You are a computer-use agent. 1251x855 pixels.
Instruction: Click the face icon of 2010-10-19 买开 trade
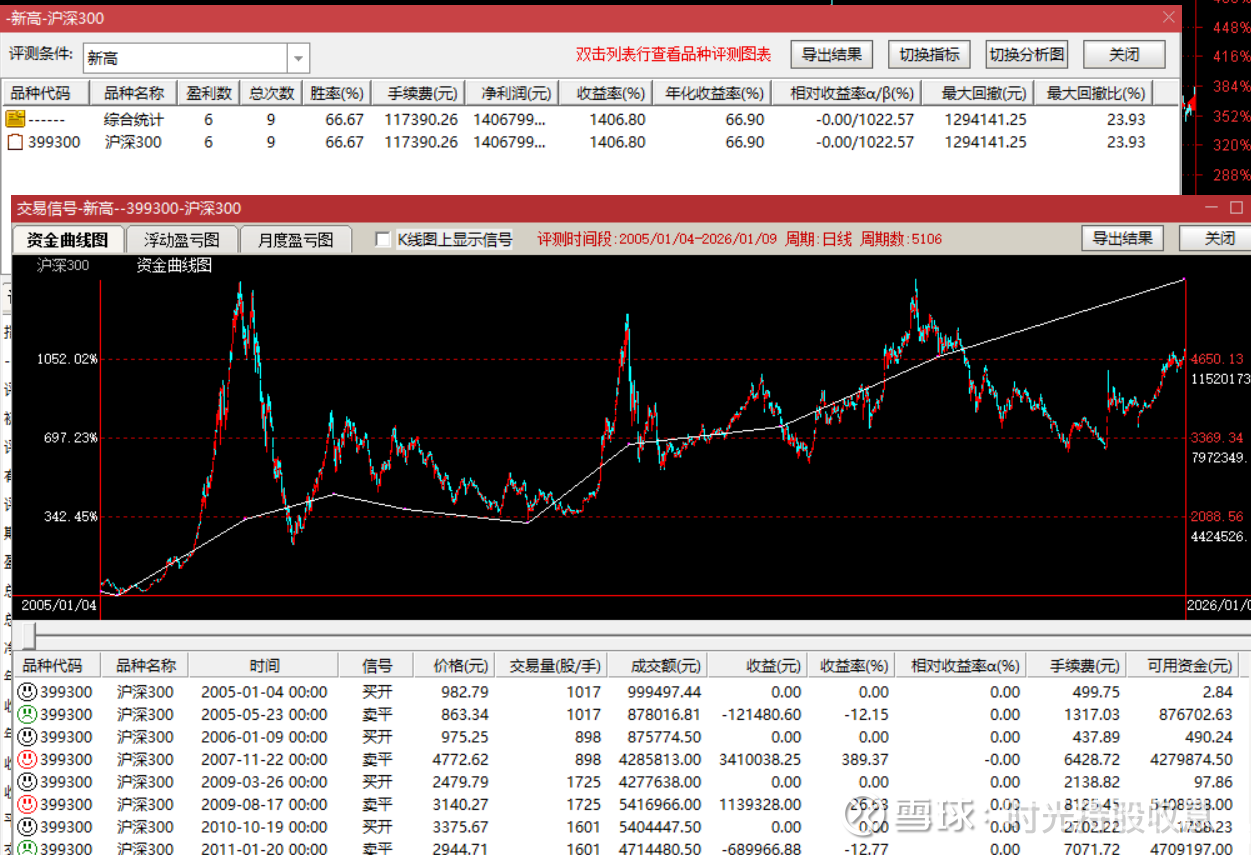(x=27, y=827)
